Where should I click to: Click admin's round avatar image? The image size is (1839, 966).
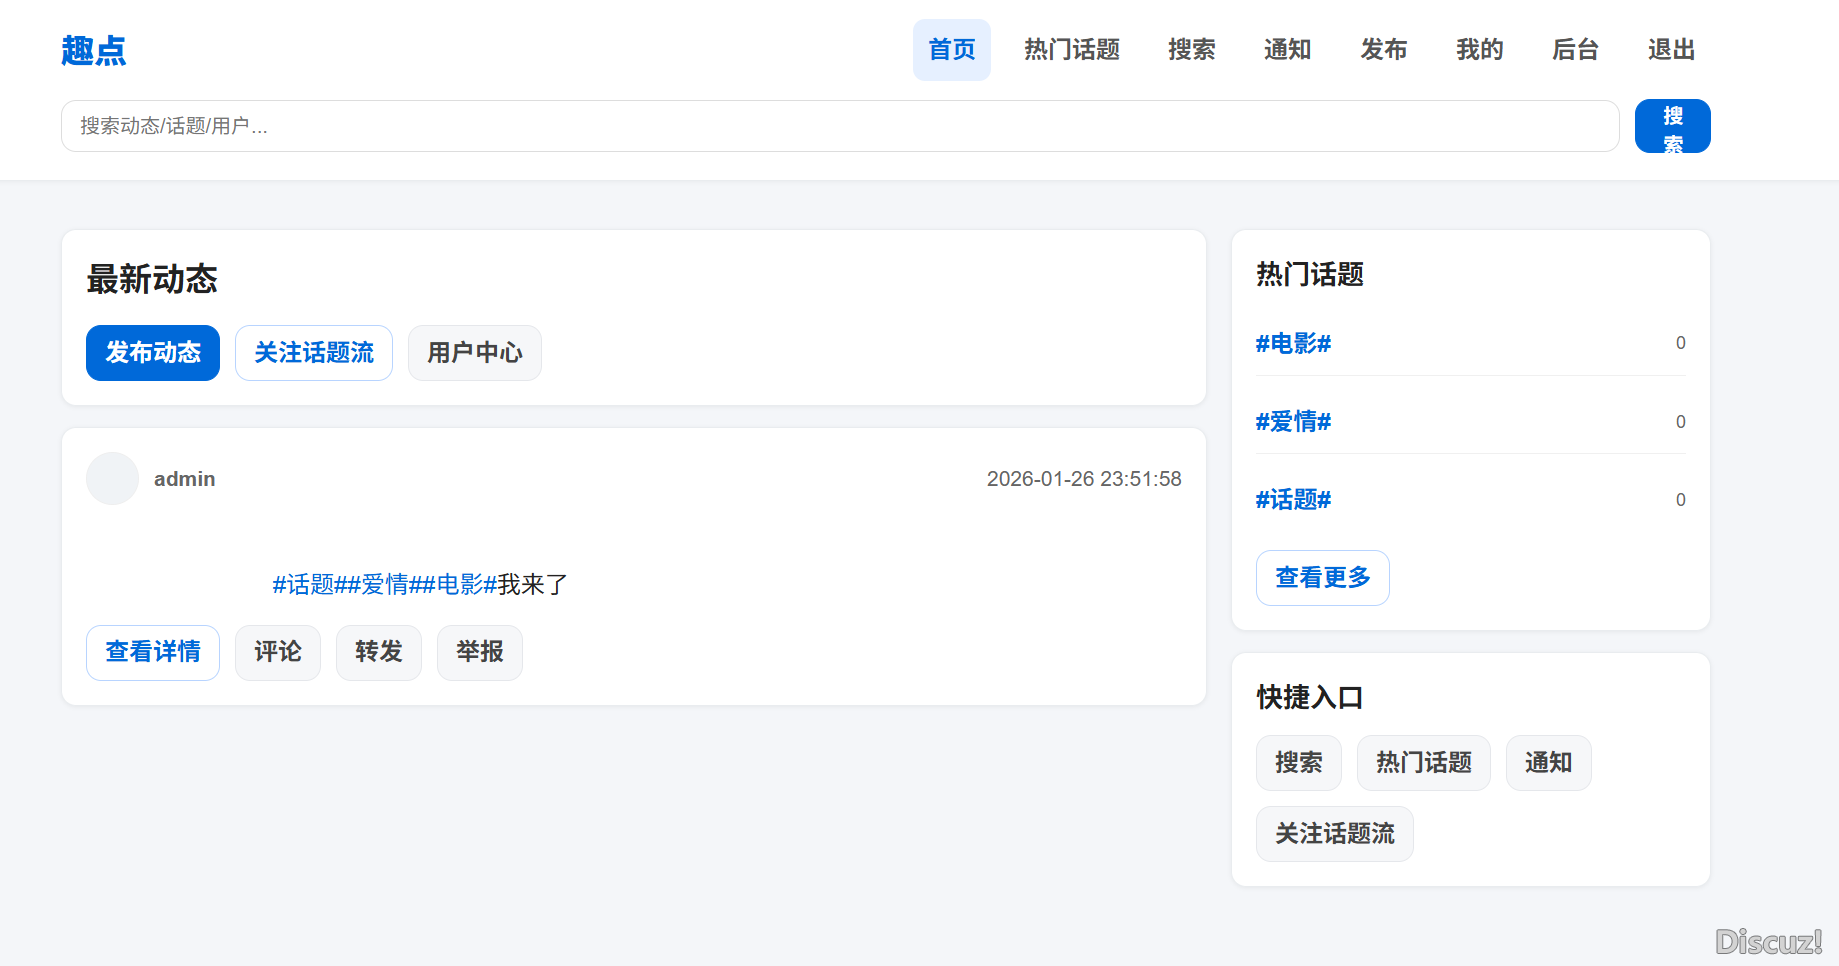(112, 479)
